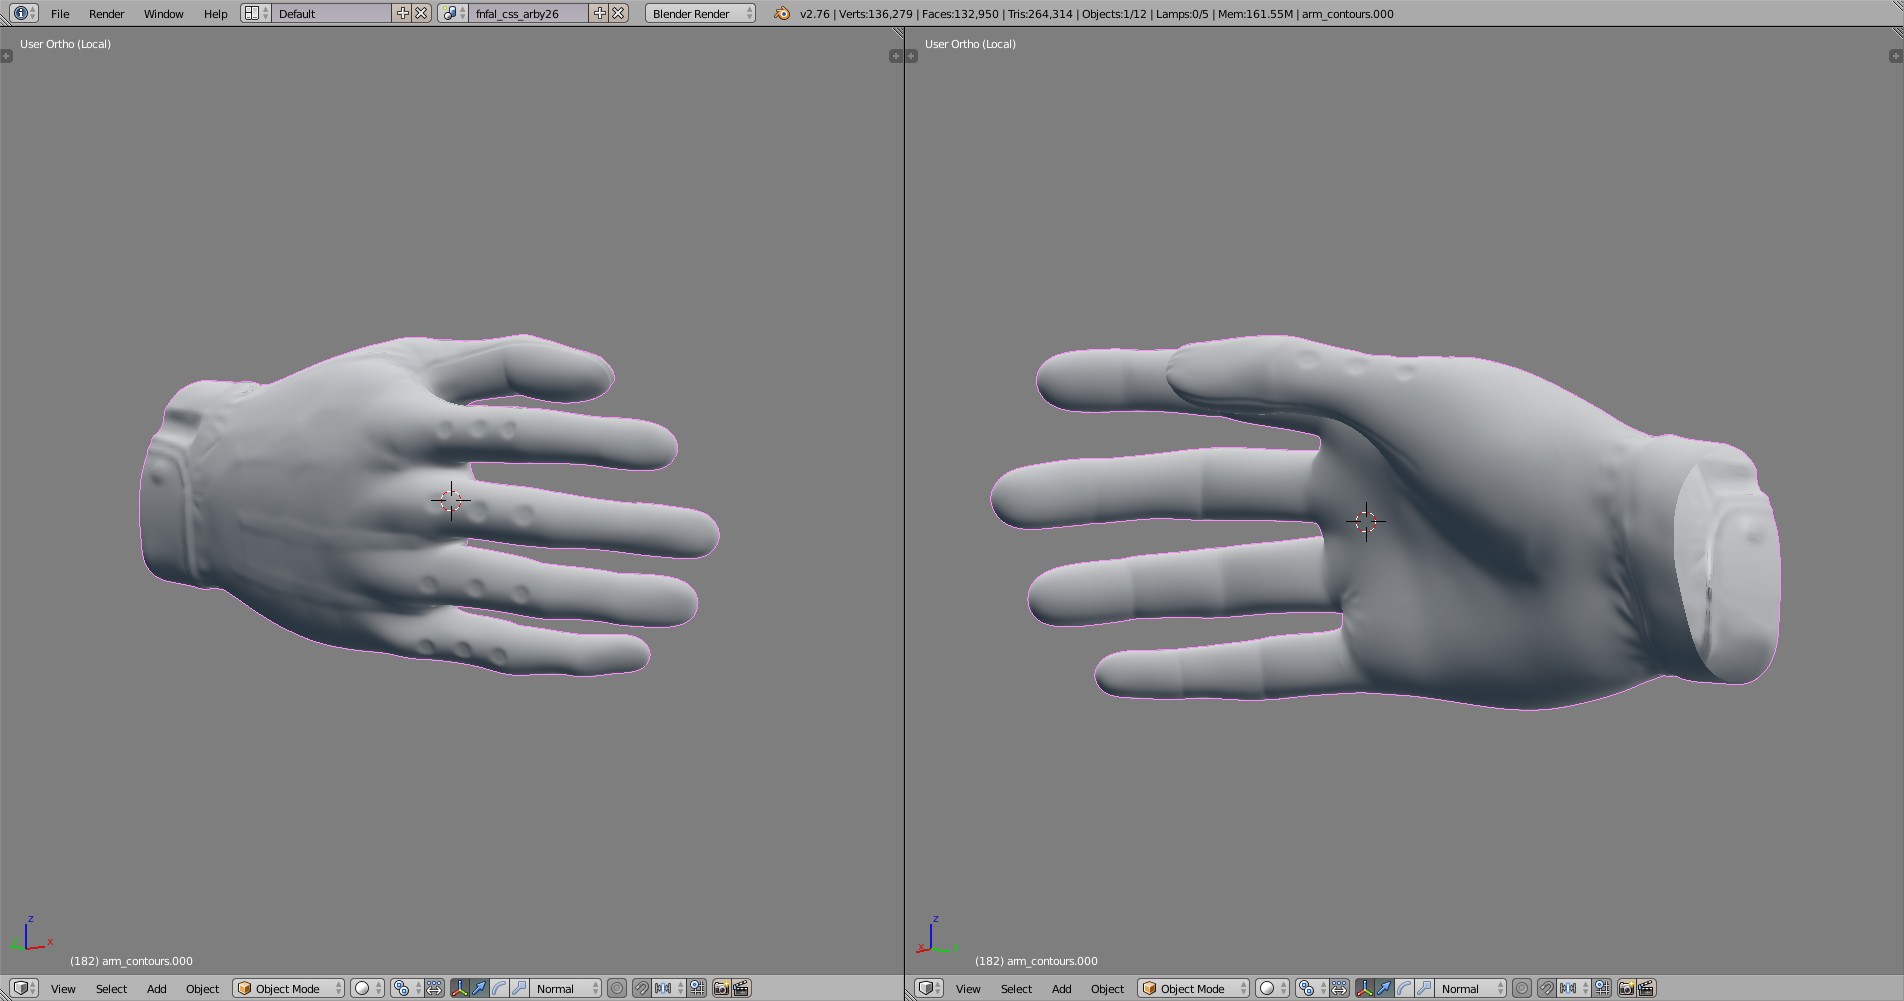Click rotate manipulator icon in left viewport header
This screenshot has height=1001, width=1904.
499,988
